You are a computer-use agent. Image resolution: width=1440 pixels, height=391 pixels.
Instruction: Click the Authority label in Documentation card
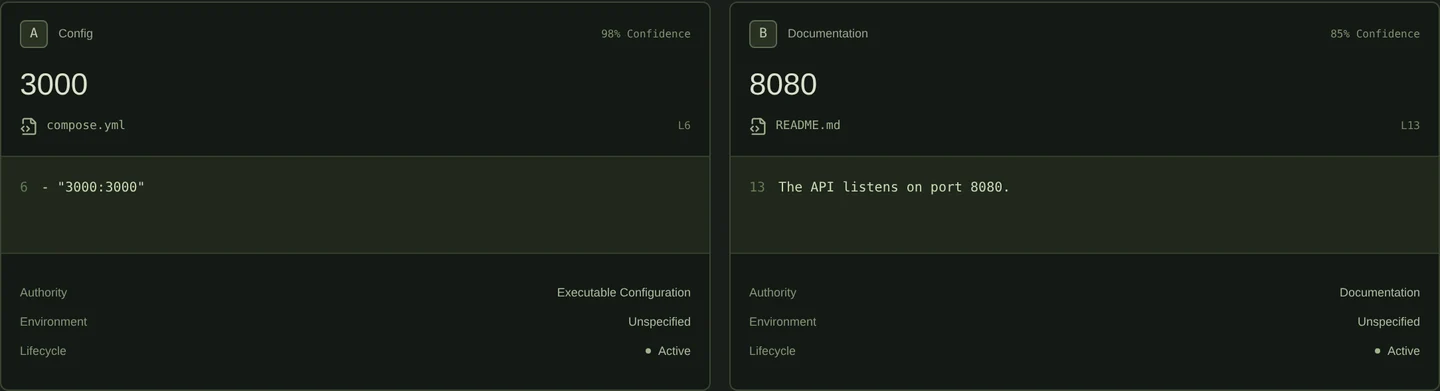click(773, 293)
